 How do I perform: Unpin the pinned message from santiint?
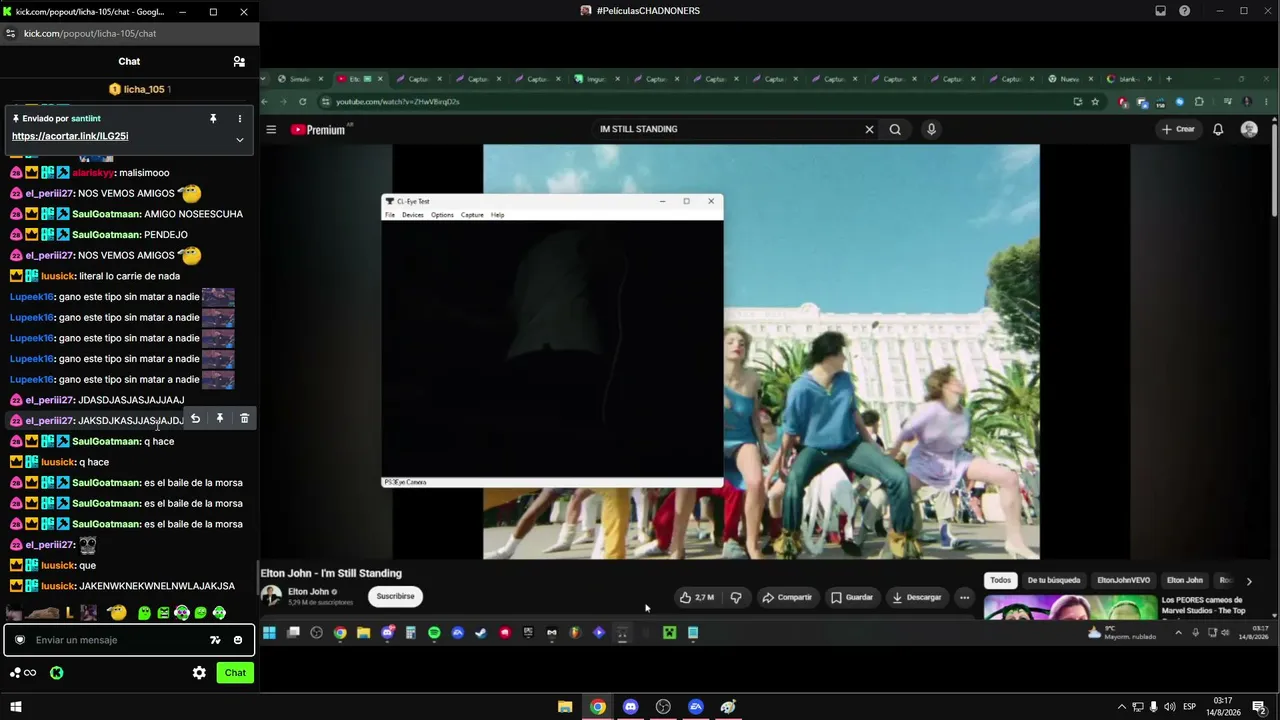click(x=213, y=119)
